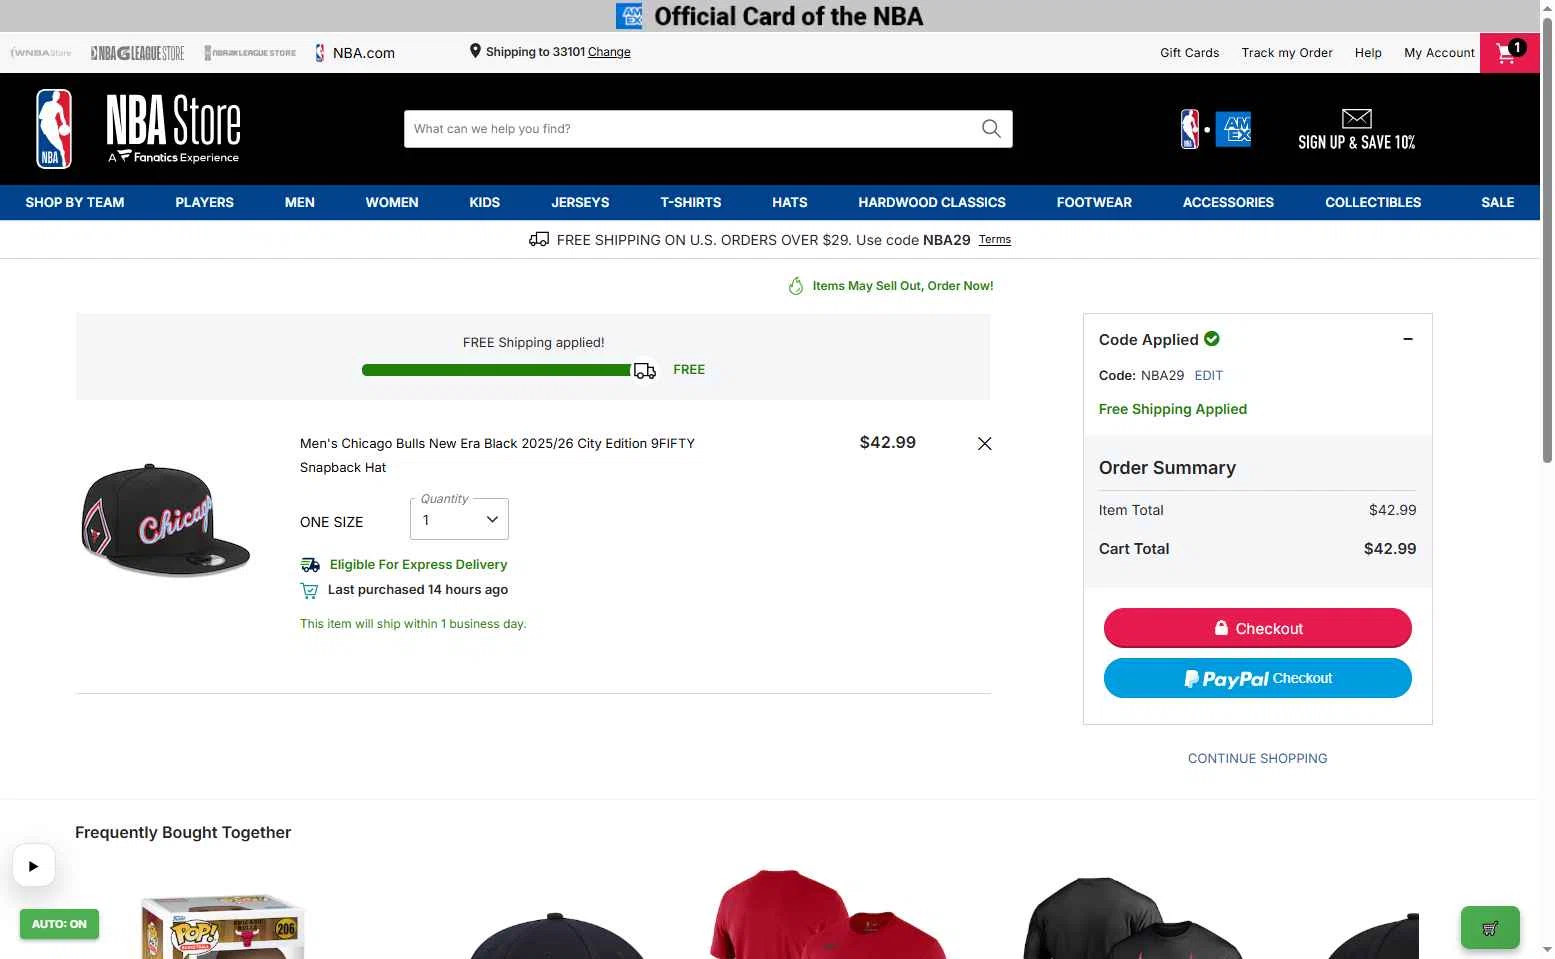Open Track my Order link
This screenshot has height=959, width=1555.
[1287, 53]
